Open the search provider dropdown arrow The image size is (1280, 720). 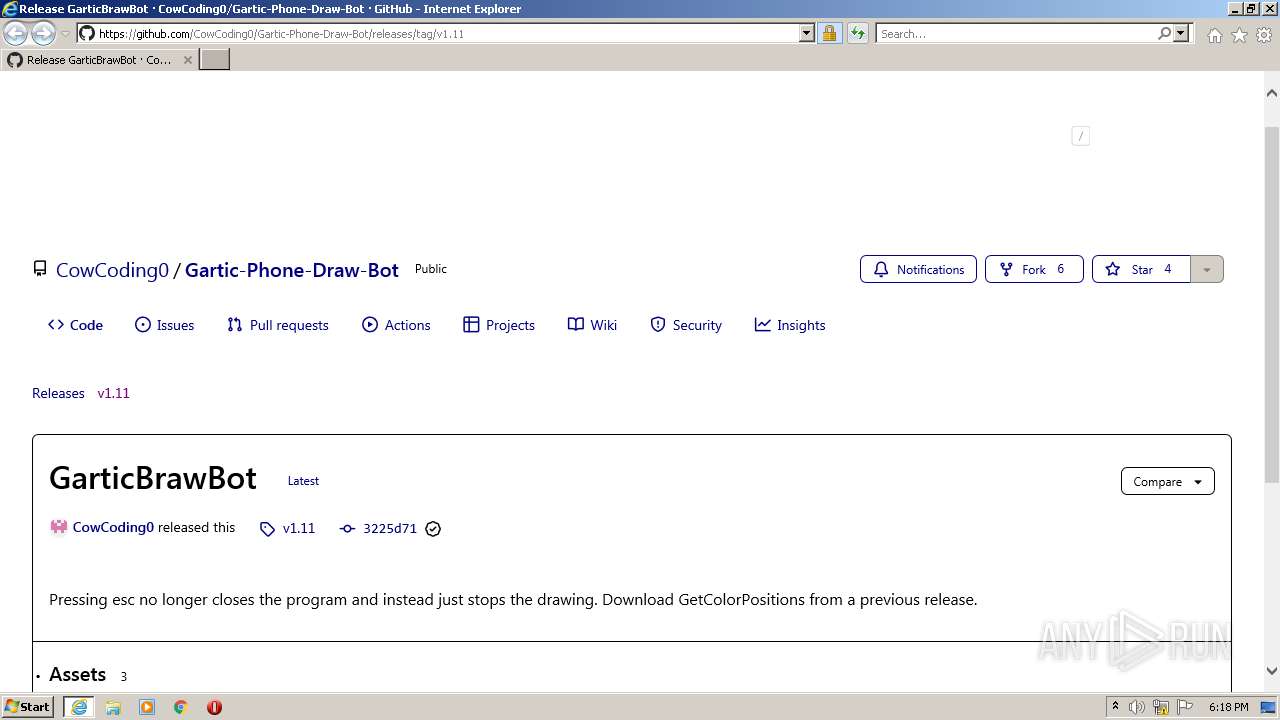coord(1181,33)
